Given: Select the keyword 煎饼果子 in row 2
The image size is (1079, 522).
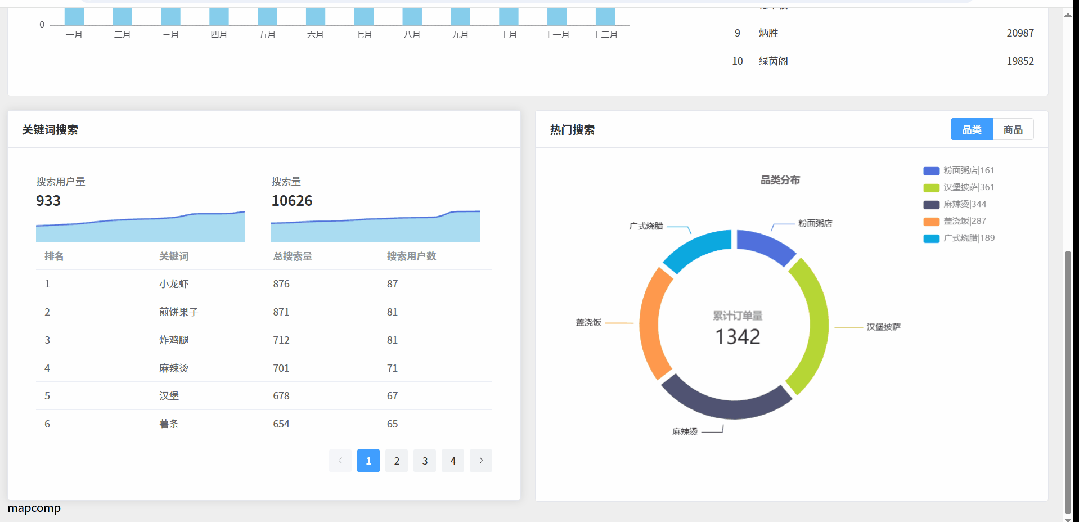Looking at the screenshot, I should click(x=178, y=312).
